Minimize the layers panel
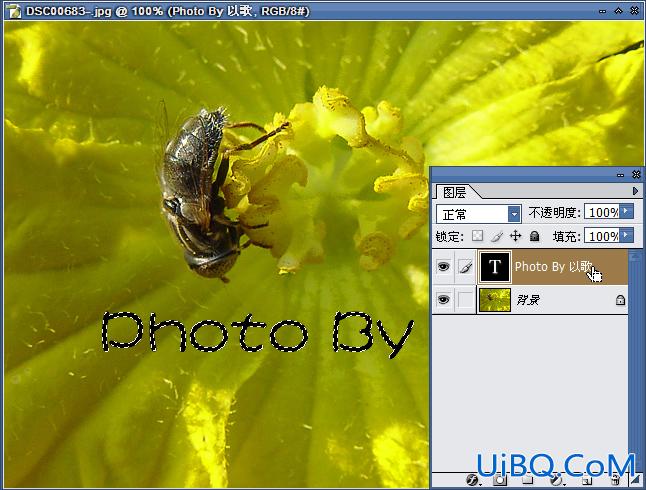Image resolution: width=646 pixels, height=490 pixels. coord(620,175)
